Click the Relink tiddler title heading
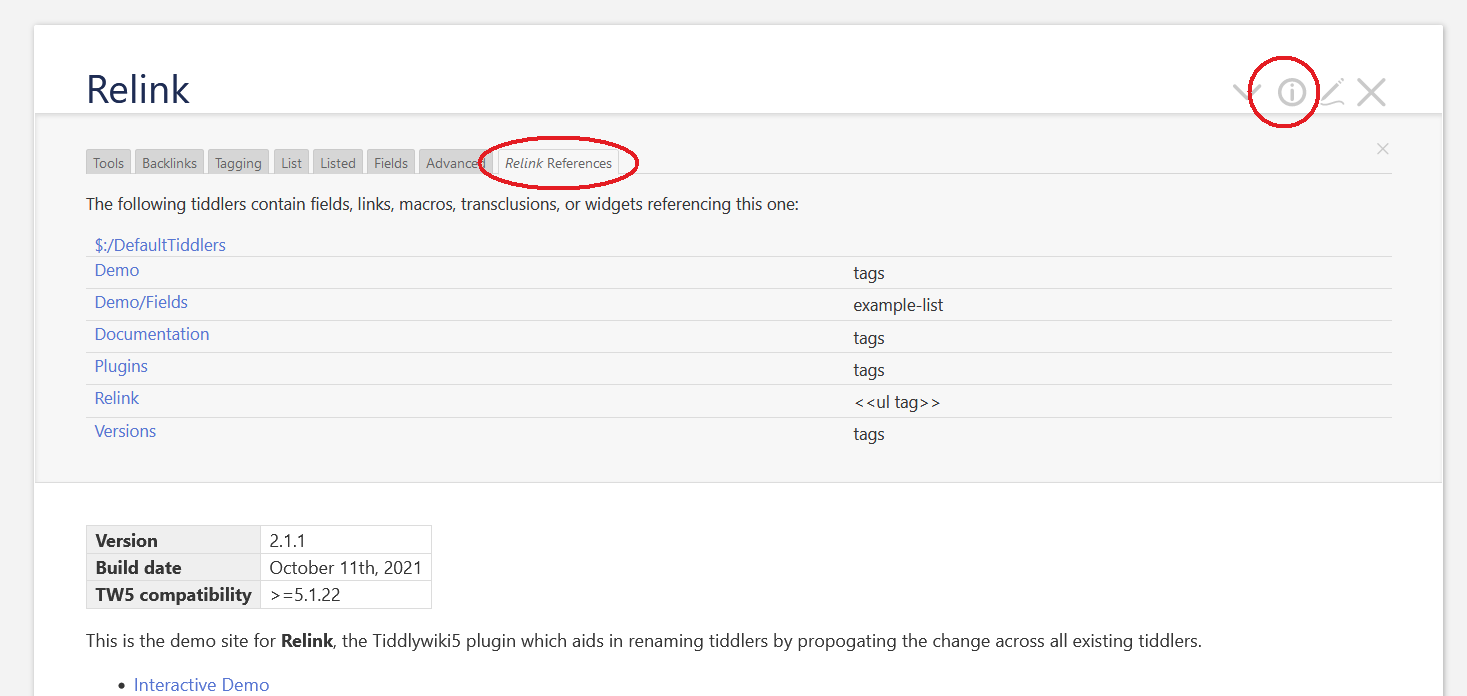The image size is (1467, 696). tap(138, 89)
